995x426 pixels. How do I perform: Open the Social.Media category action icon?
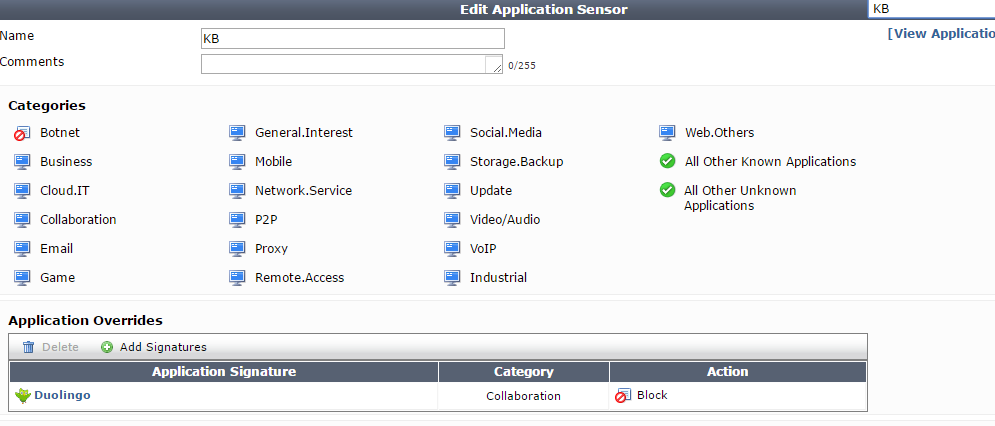click(x=452, y=133)
